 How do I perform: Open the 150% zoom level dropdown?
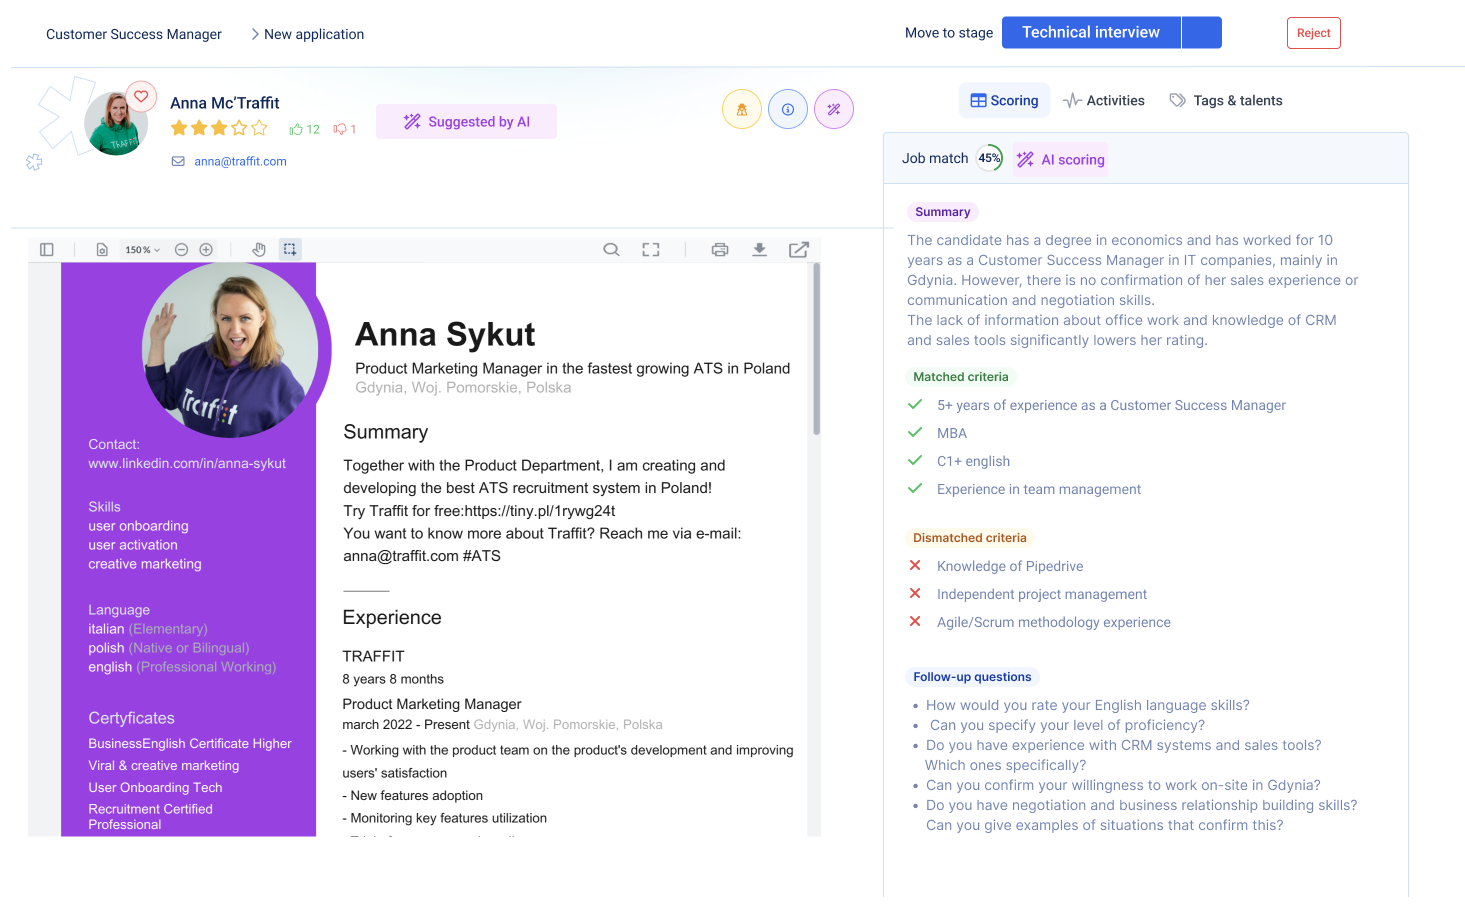point(142,250)
